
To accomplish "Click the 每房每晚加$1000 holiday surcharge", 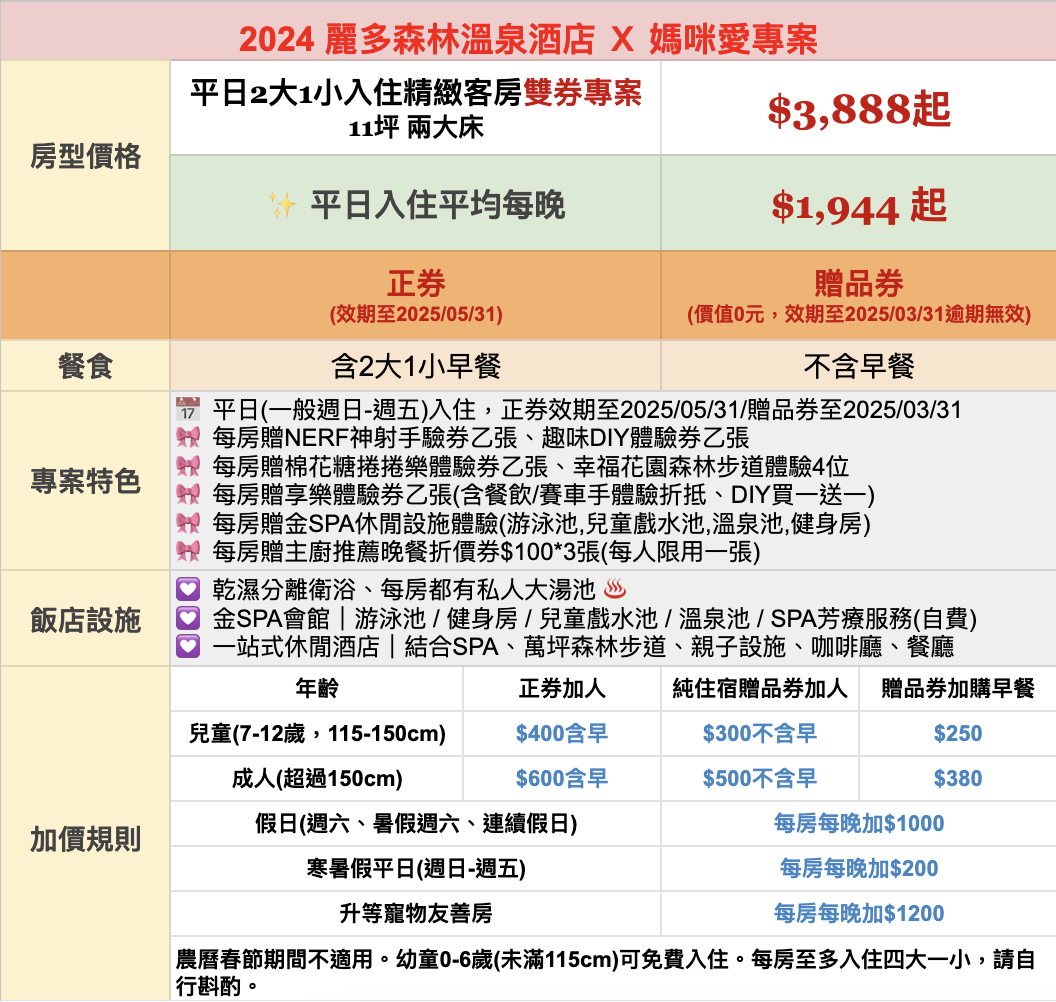I will [x=858, y=824].
